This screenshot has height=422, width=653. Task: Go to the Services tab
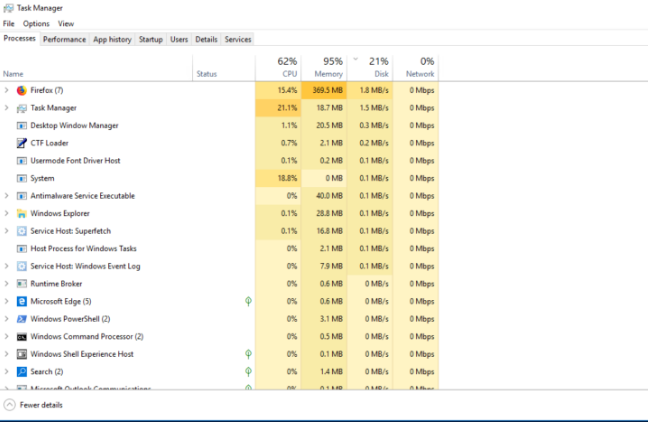[x=238, y=40]
